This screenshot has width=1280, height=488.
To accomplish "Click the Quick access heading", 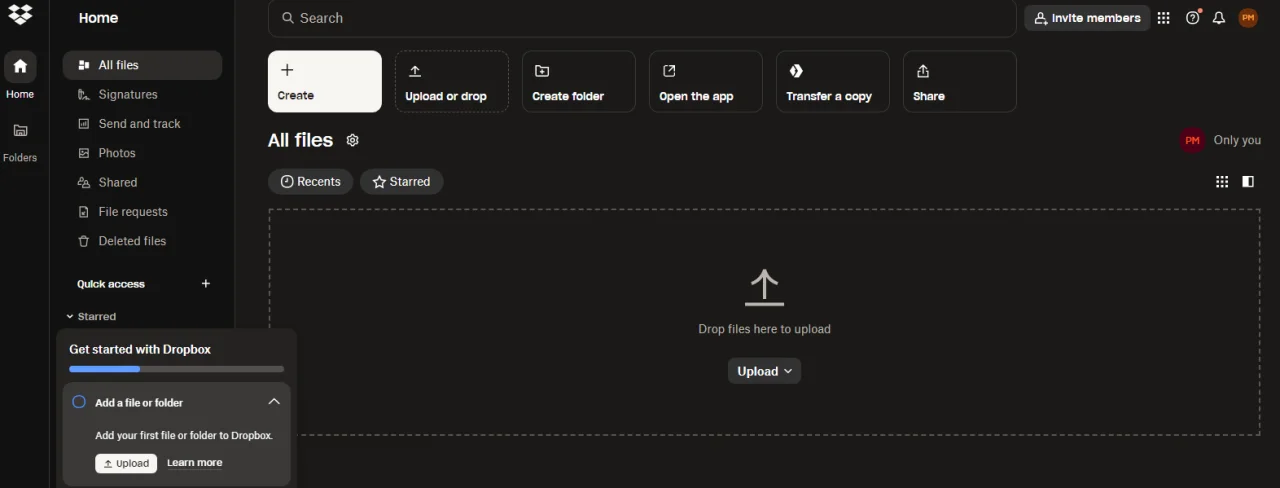I will [x=111, y=284].
